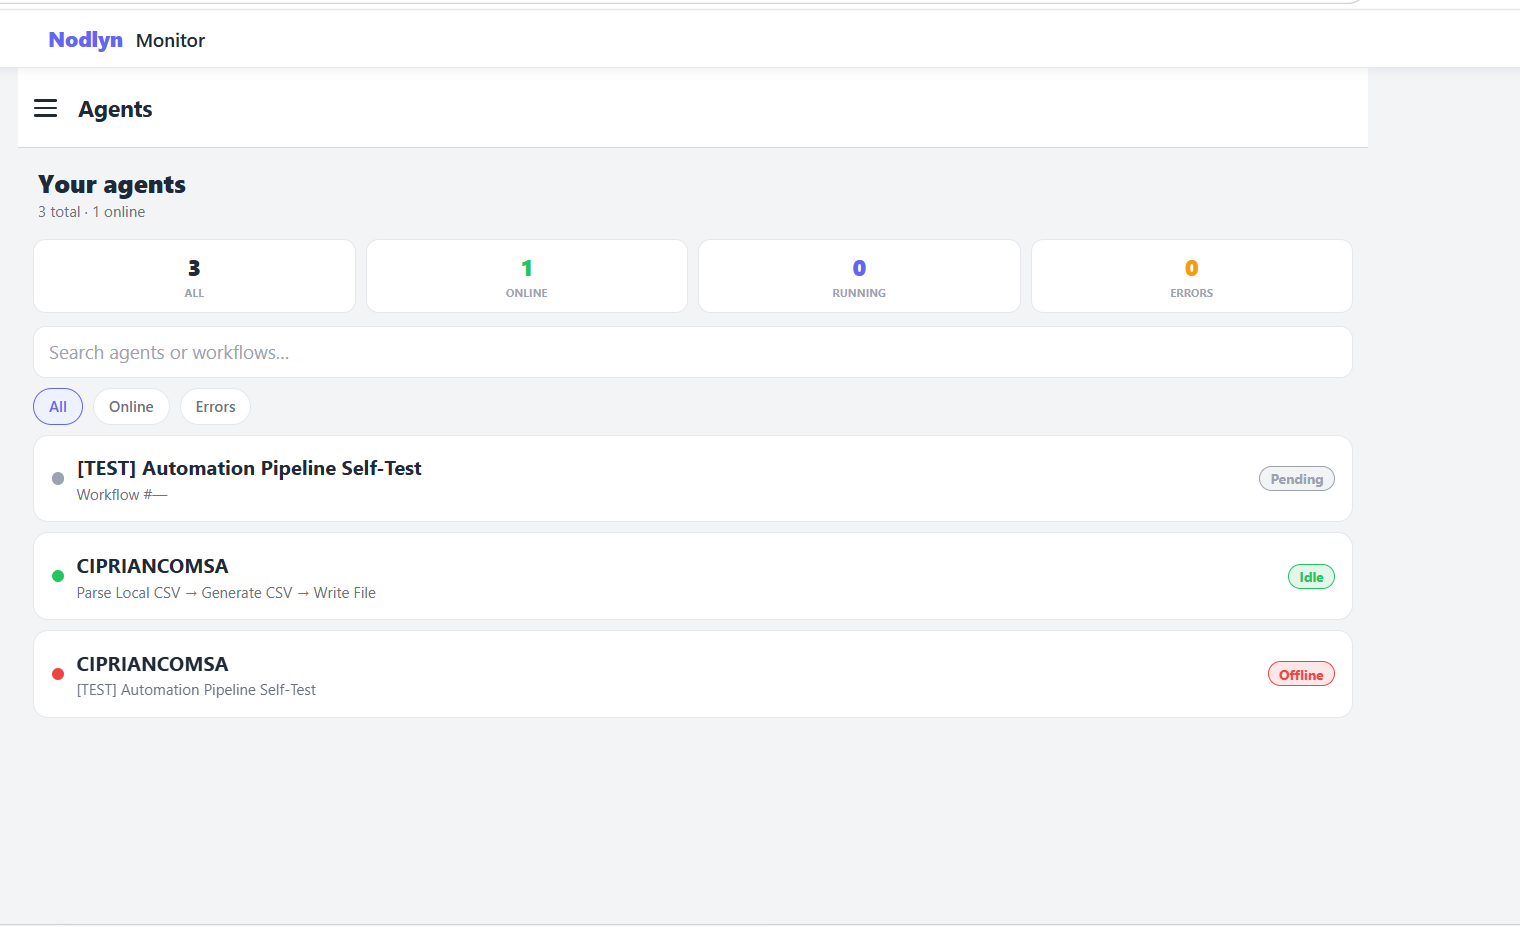Click the green online status dot
The width and height of the screenshot is (1520, 927).
click(58, 576)
